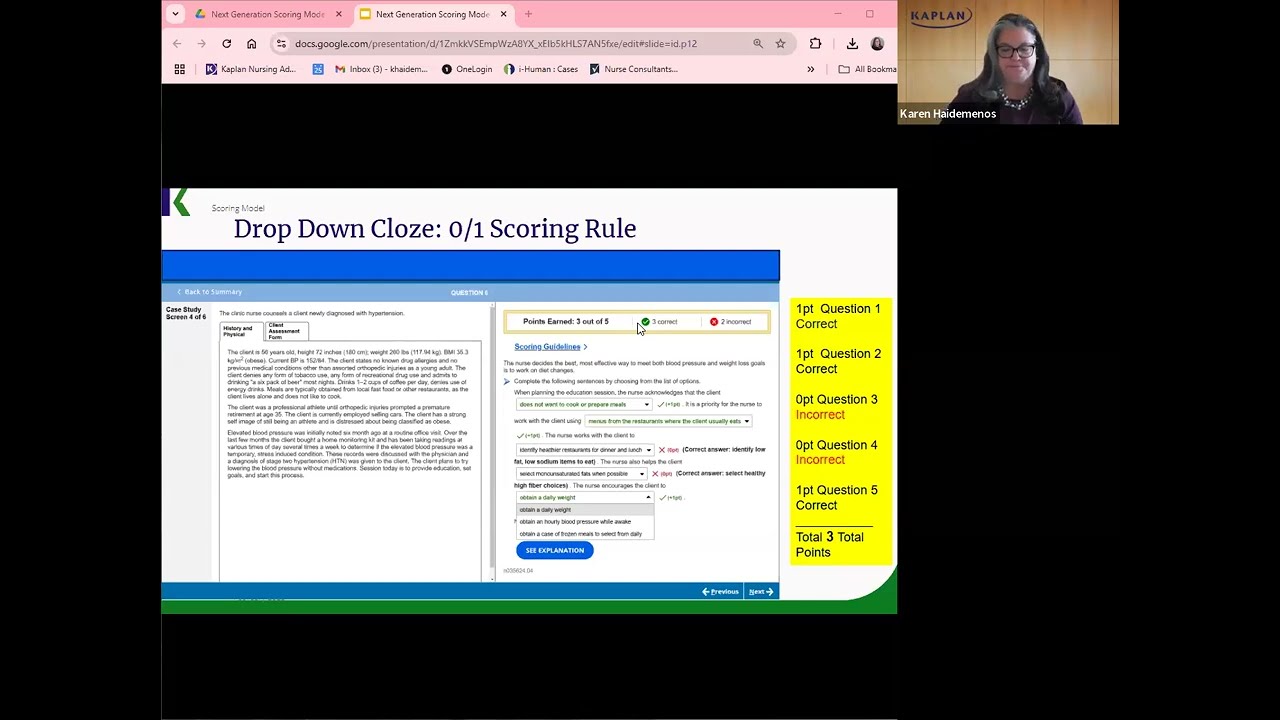Open the i-Human : Cases bookmark
Viewport: 1280px width, 720px height.
[541, 69]
